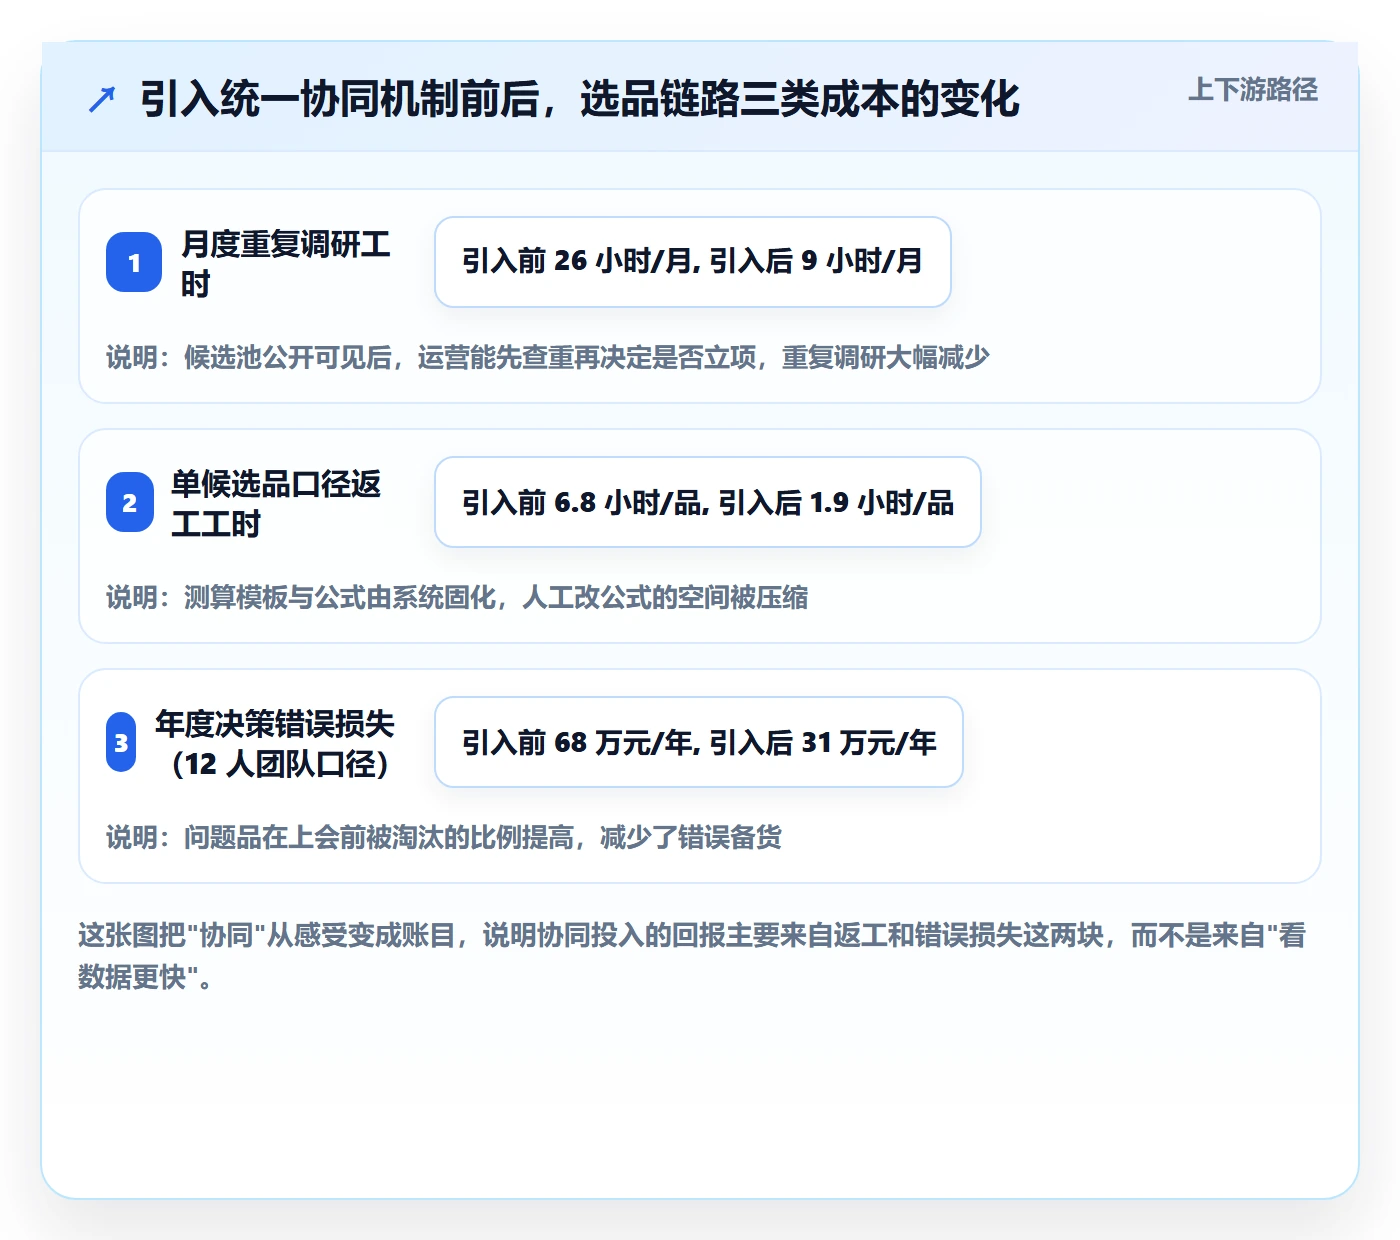Image resolution: width=1400 pixels, height=1240 pixels.
Task: Click the trending arrow icon beside the title
Action: pos(102,99)
